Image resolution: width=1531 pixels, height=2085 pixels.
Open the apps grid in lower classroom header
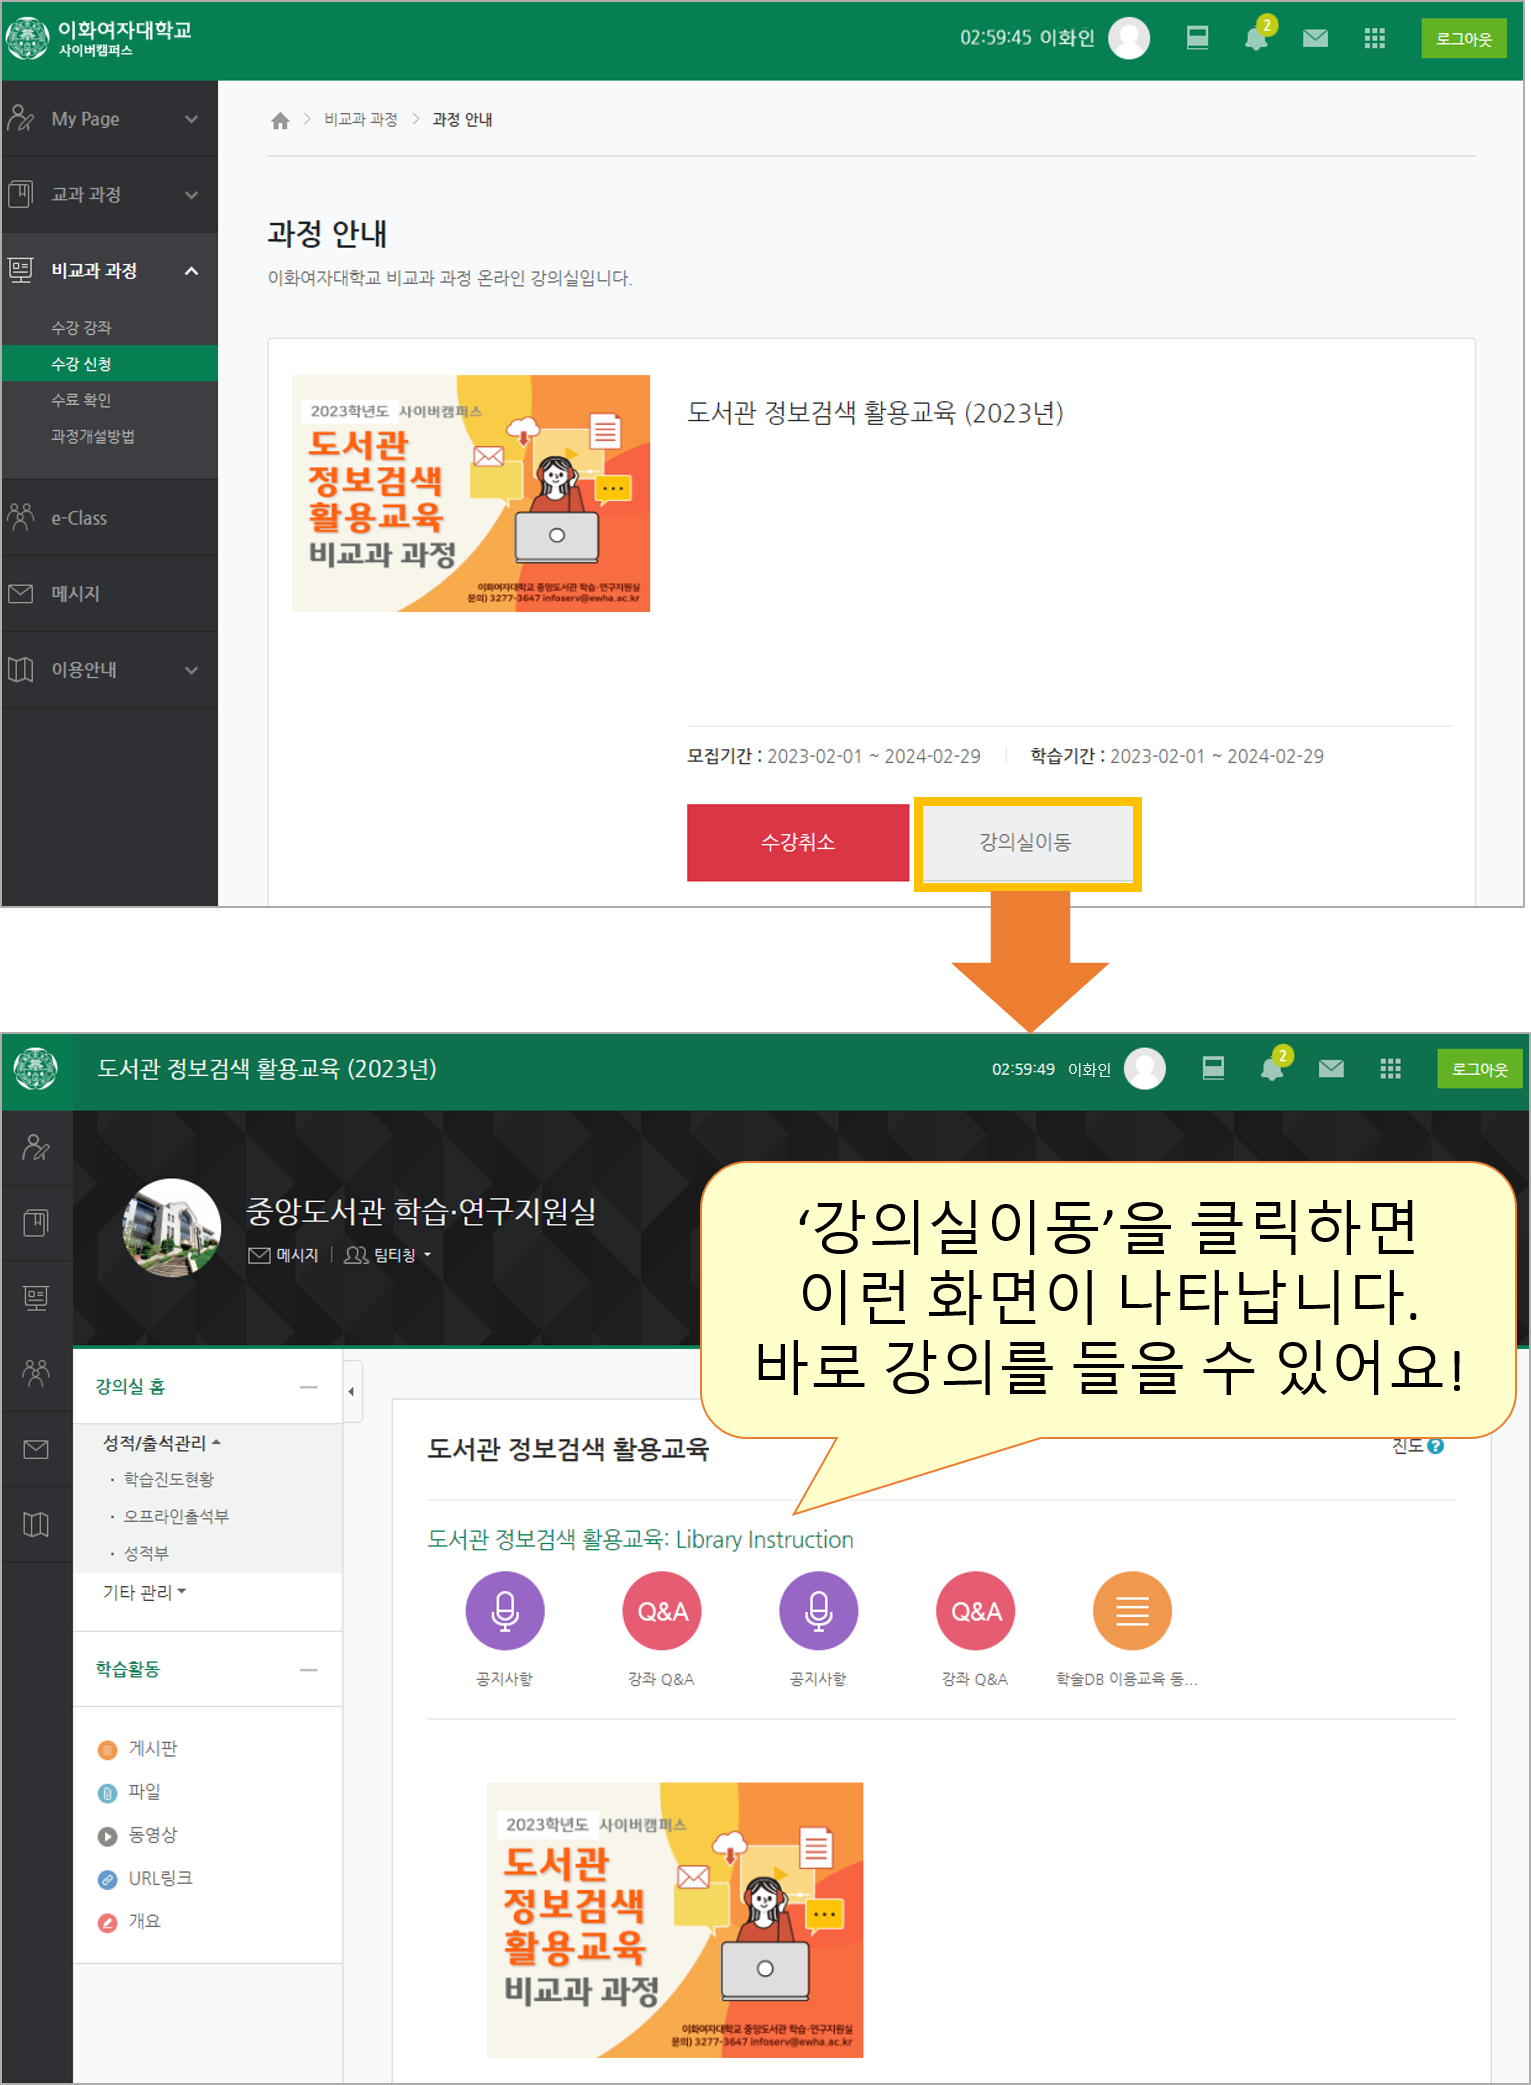pyautogui.click(x=1390, y=1069)
